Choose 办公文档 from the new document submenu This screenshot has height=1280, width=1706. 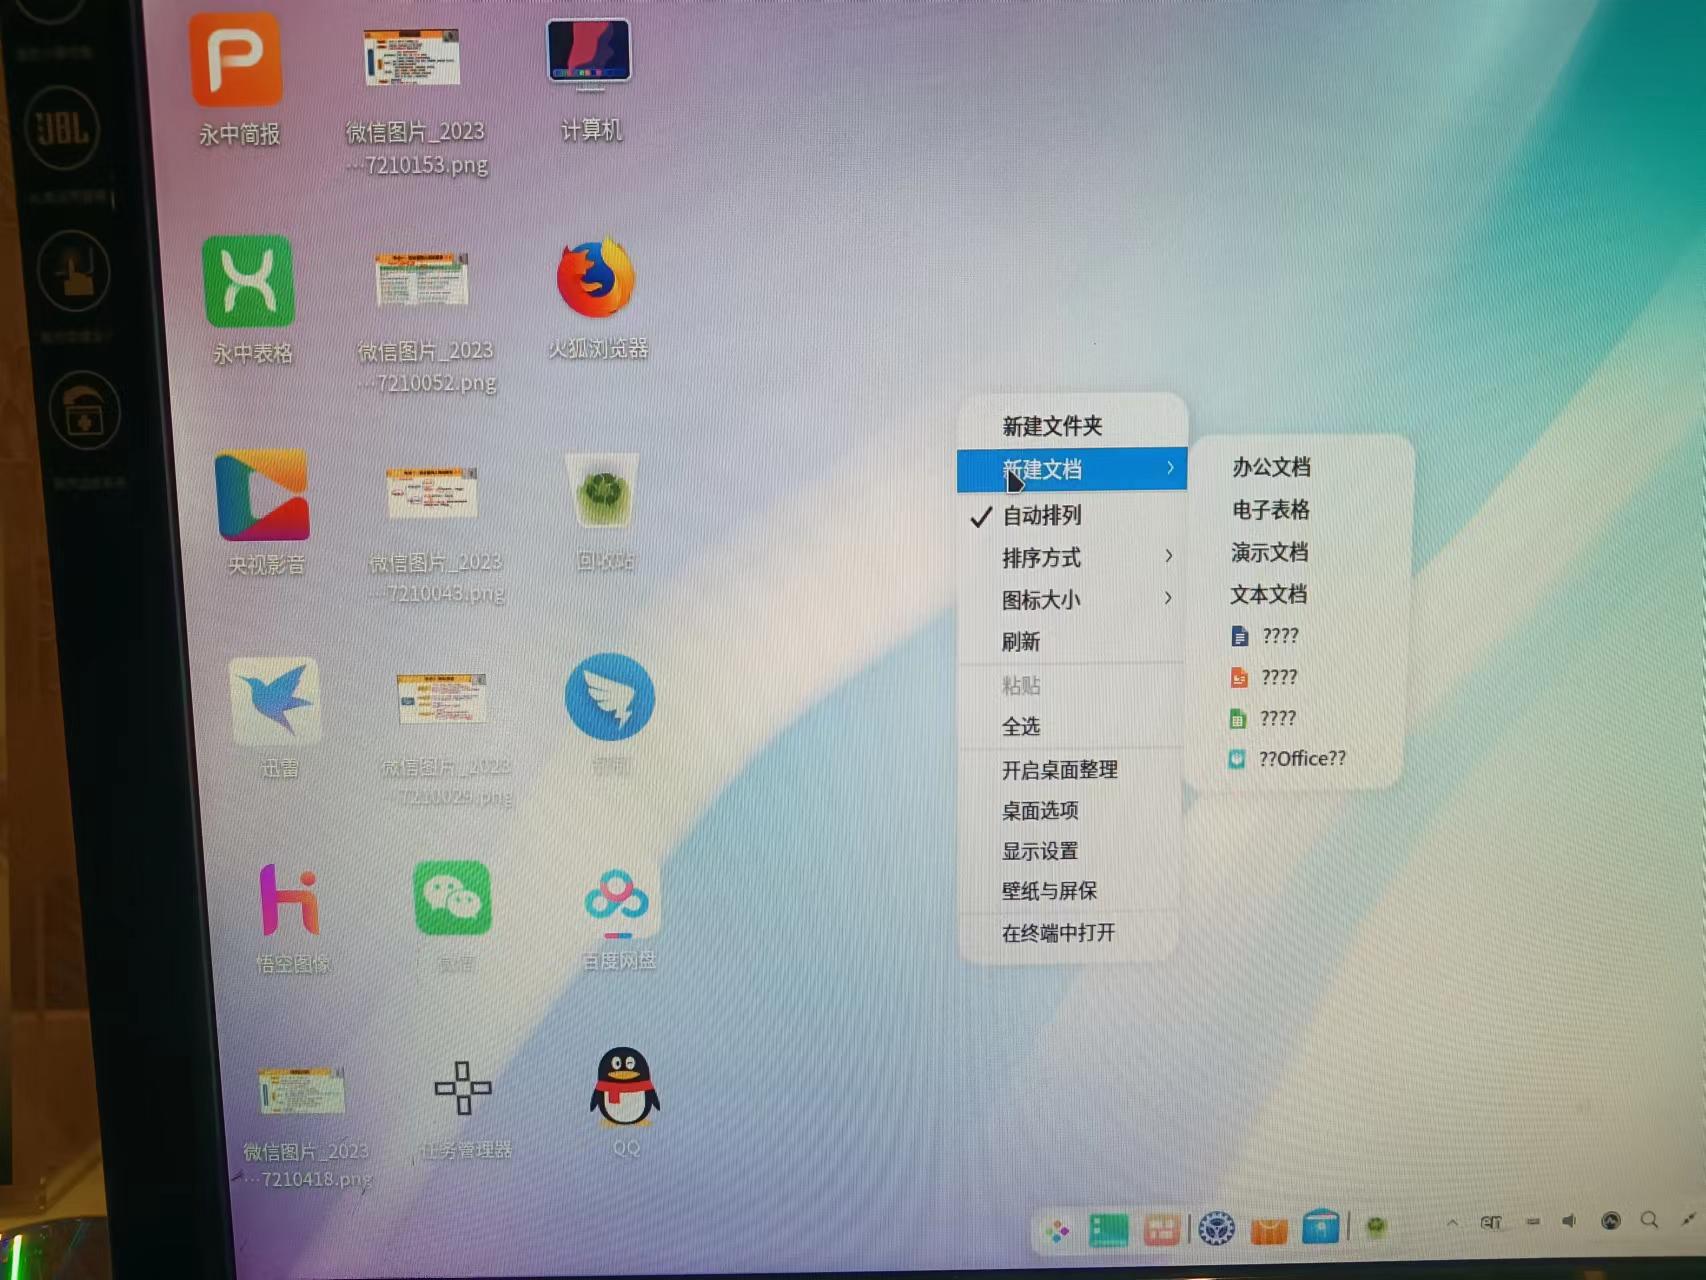[x=1270, y=467]
